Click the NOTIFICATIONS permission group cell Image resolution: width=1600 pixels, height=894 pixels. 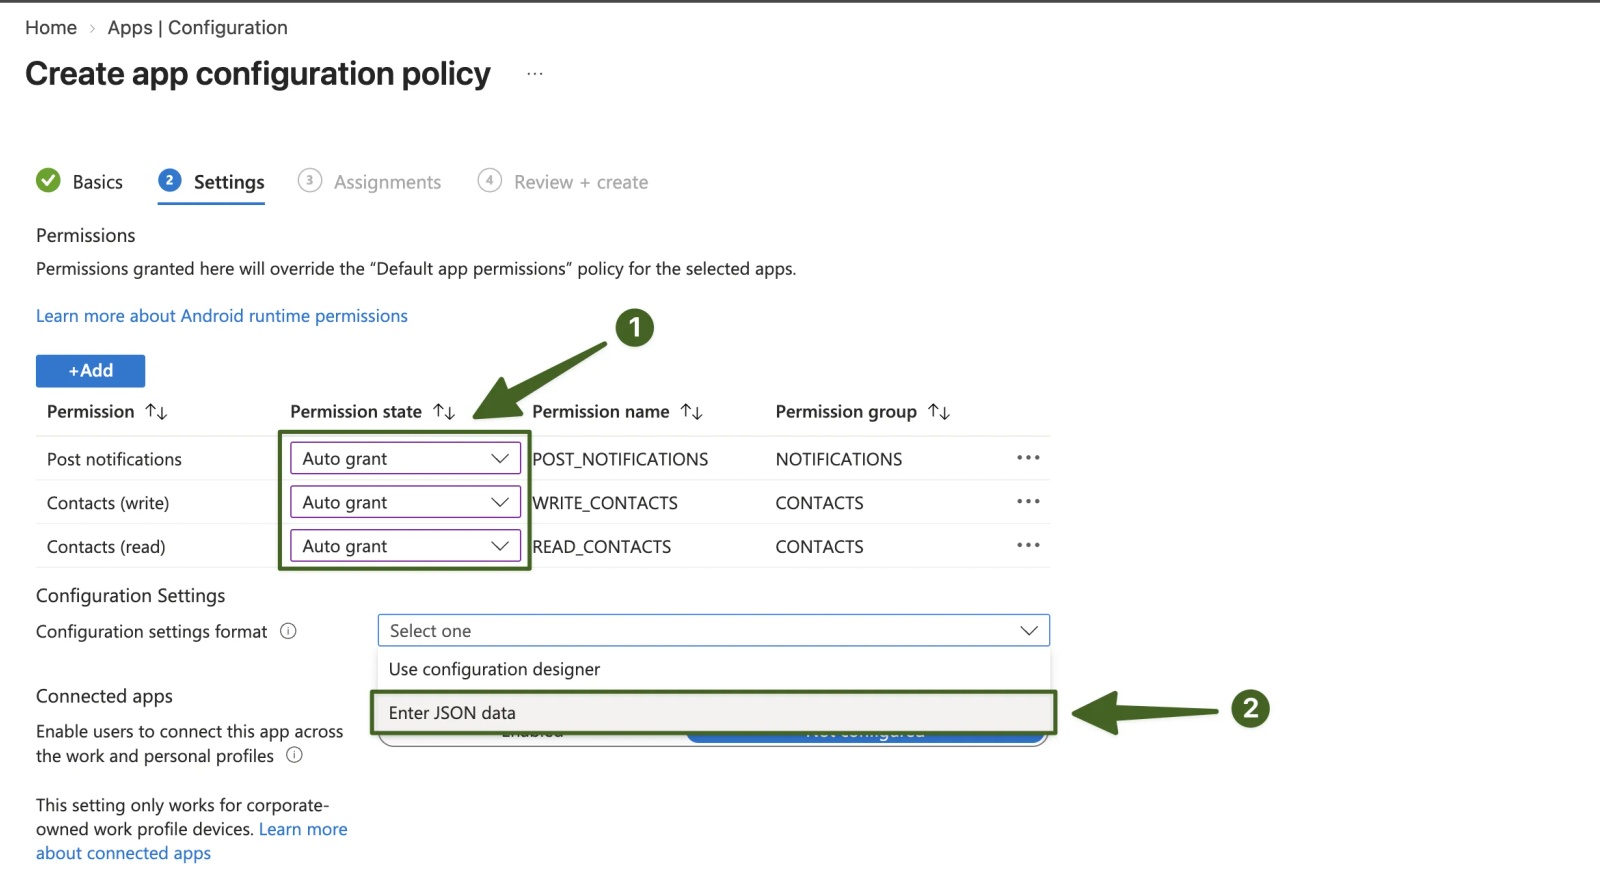tap(839, 459)
